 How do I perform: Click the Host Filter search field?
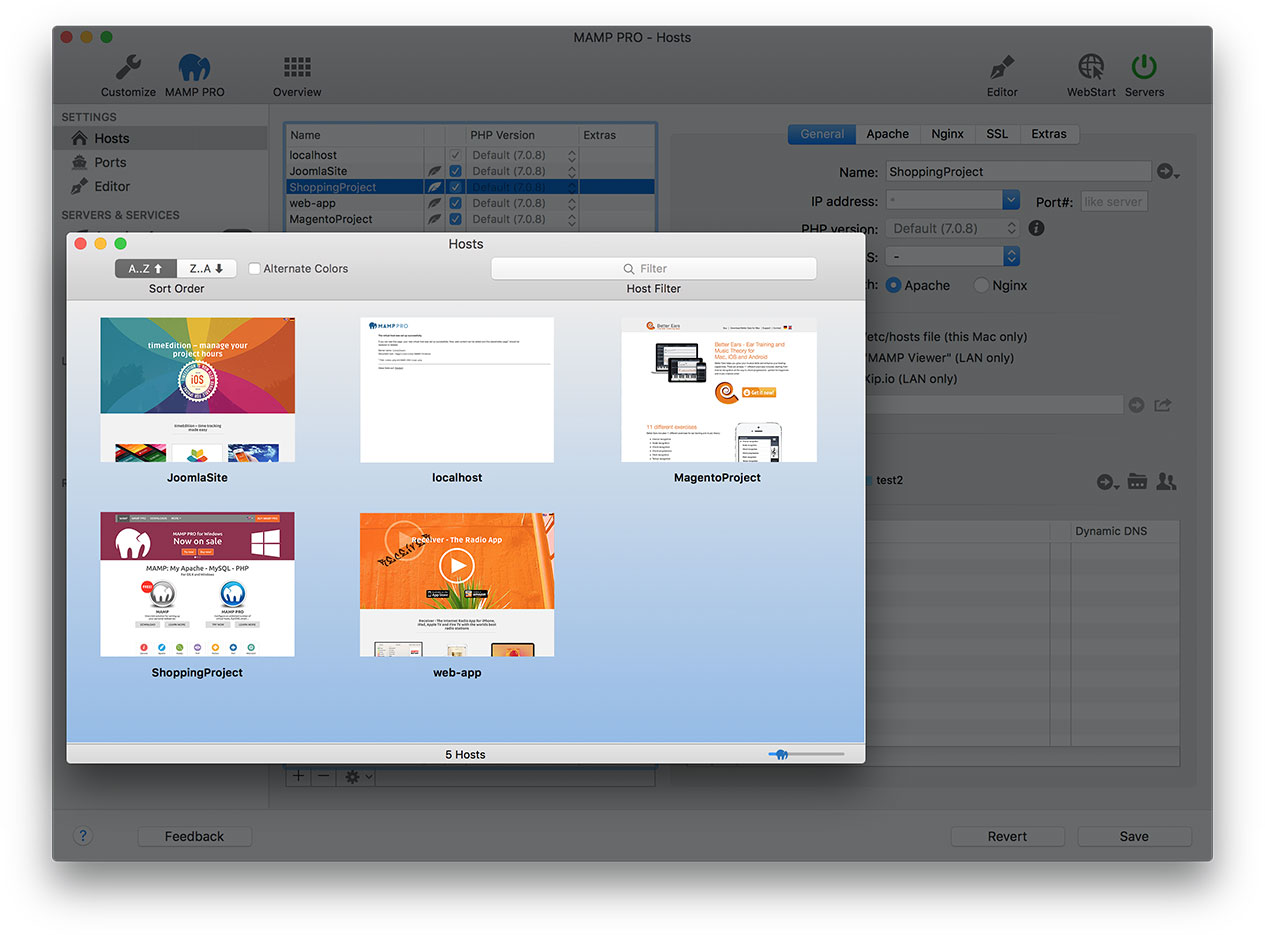coord(654,269)
